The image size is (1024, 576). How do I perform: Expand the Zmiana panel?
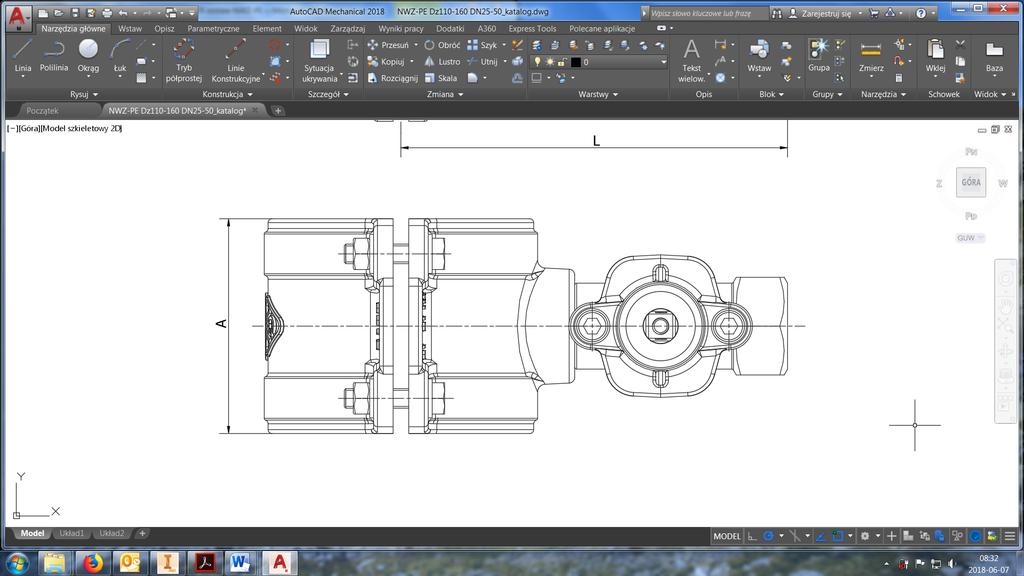[x=445, y=94]
